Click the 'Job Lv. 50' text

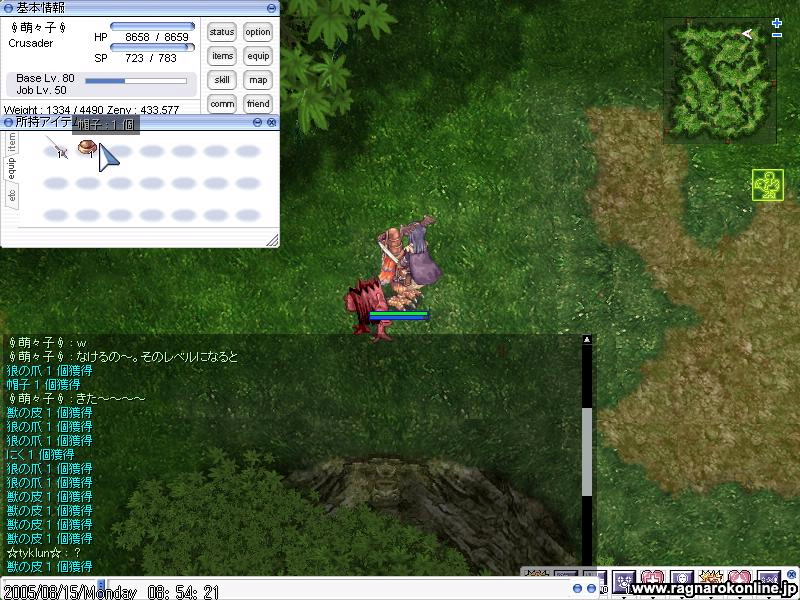coord(41,90)
